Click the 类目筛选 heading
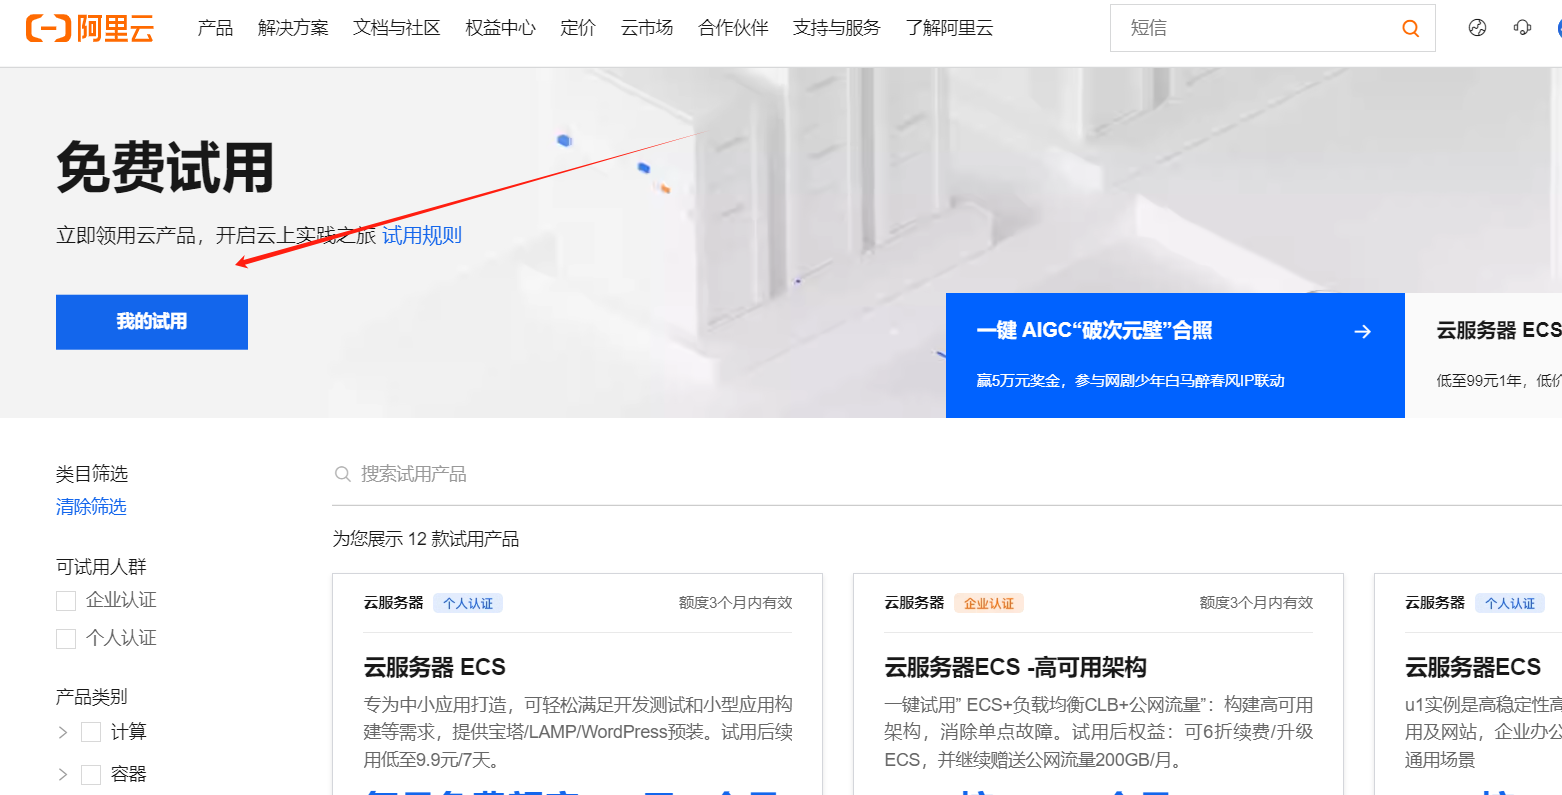Viewport: 1562px width, 795px height. tap(92, 474)
